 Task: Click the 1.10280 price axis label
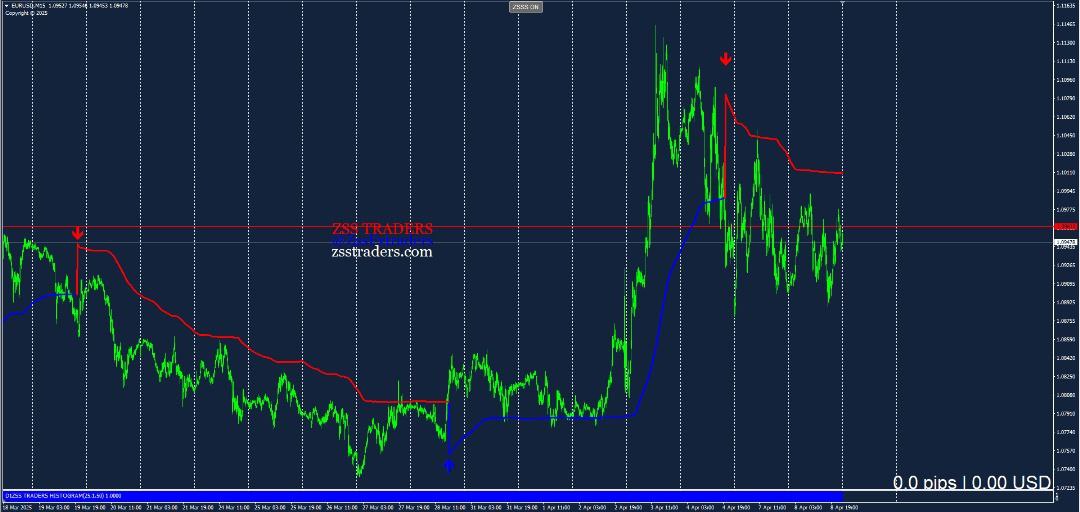(1066, 154)
